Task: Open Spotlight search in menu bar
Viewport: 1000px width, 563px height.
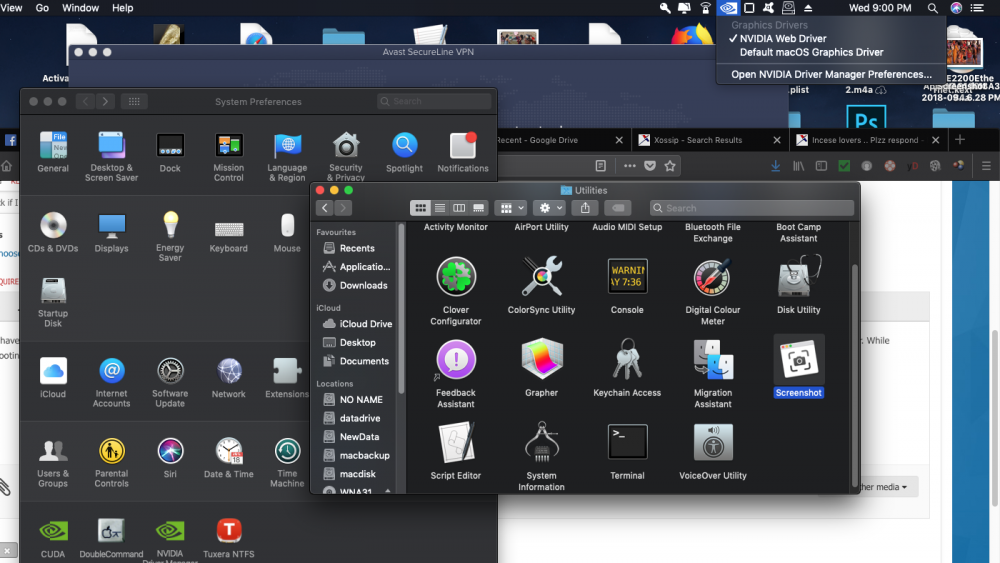Action: pyautogui.click(x=932, y=8)
